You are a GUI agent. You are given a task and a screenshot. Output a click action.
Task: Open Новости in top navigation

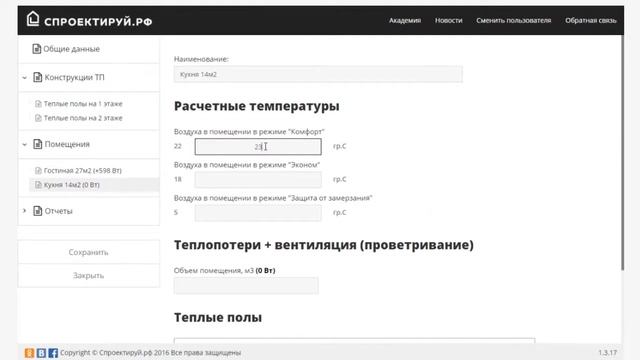coord(449,20)
